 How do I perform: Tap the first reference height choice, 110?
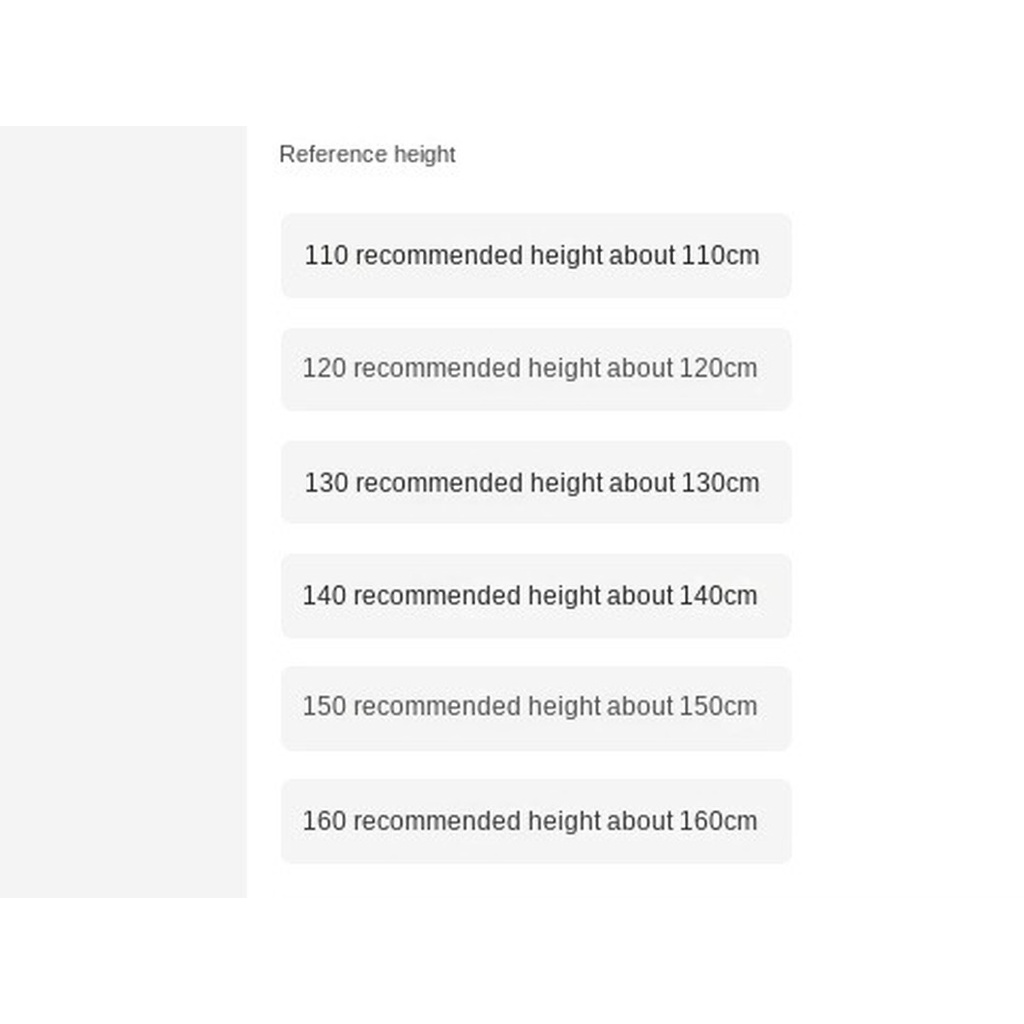(535, 255)
